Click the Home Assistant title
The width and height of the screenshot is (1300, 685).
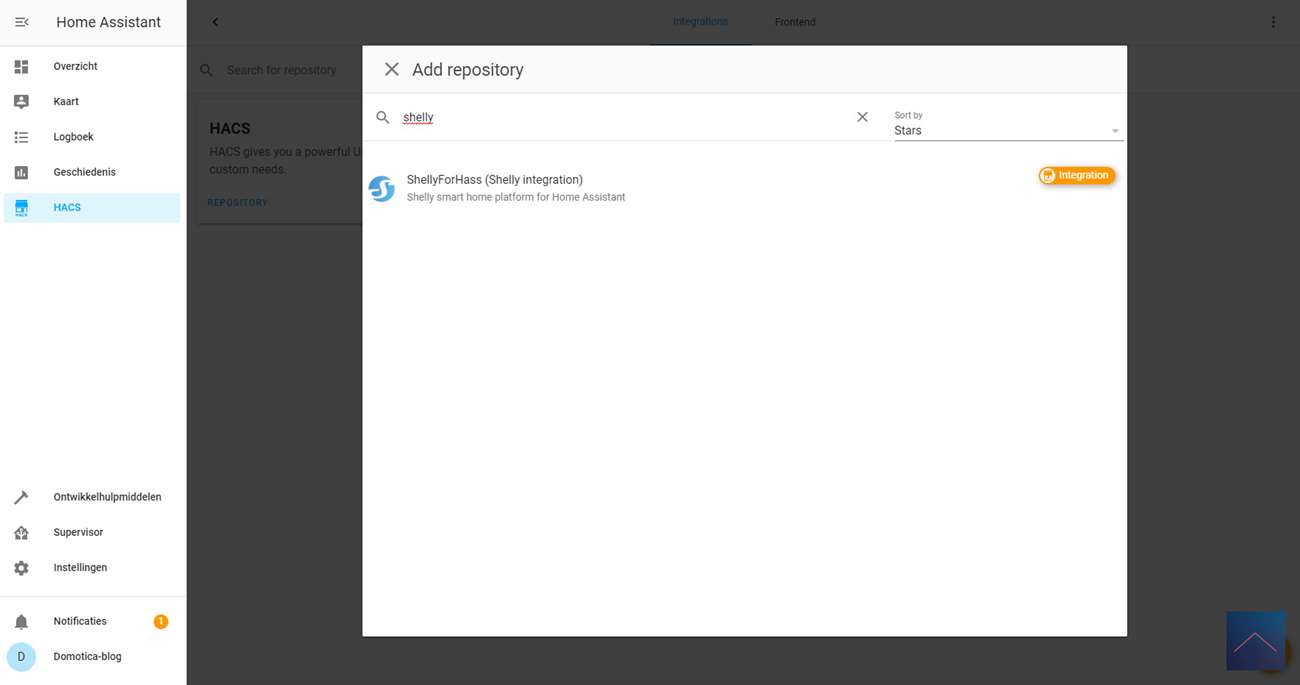(108, 22)
